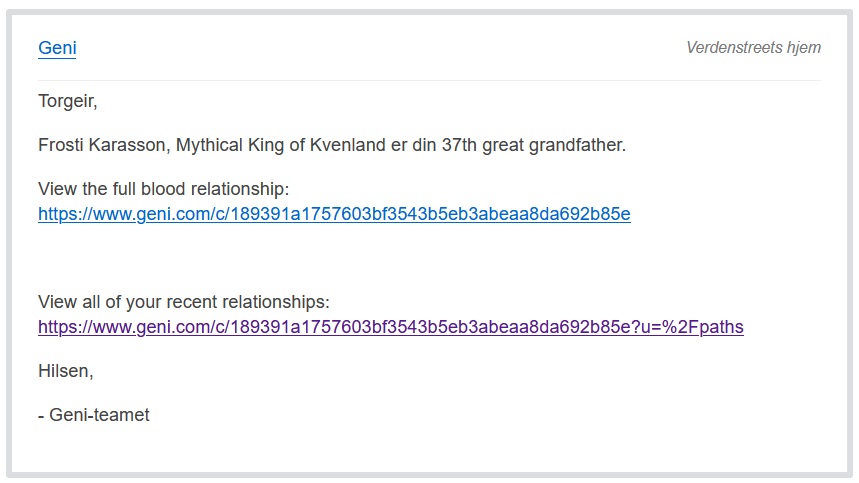Click the 'Verdenstreets hjem' tagline text
The image size is (859, 483).
pyautogui.click(x=753, y=48)
